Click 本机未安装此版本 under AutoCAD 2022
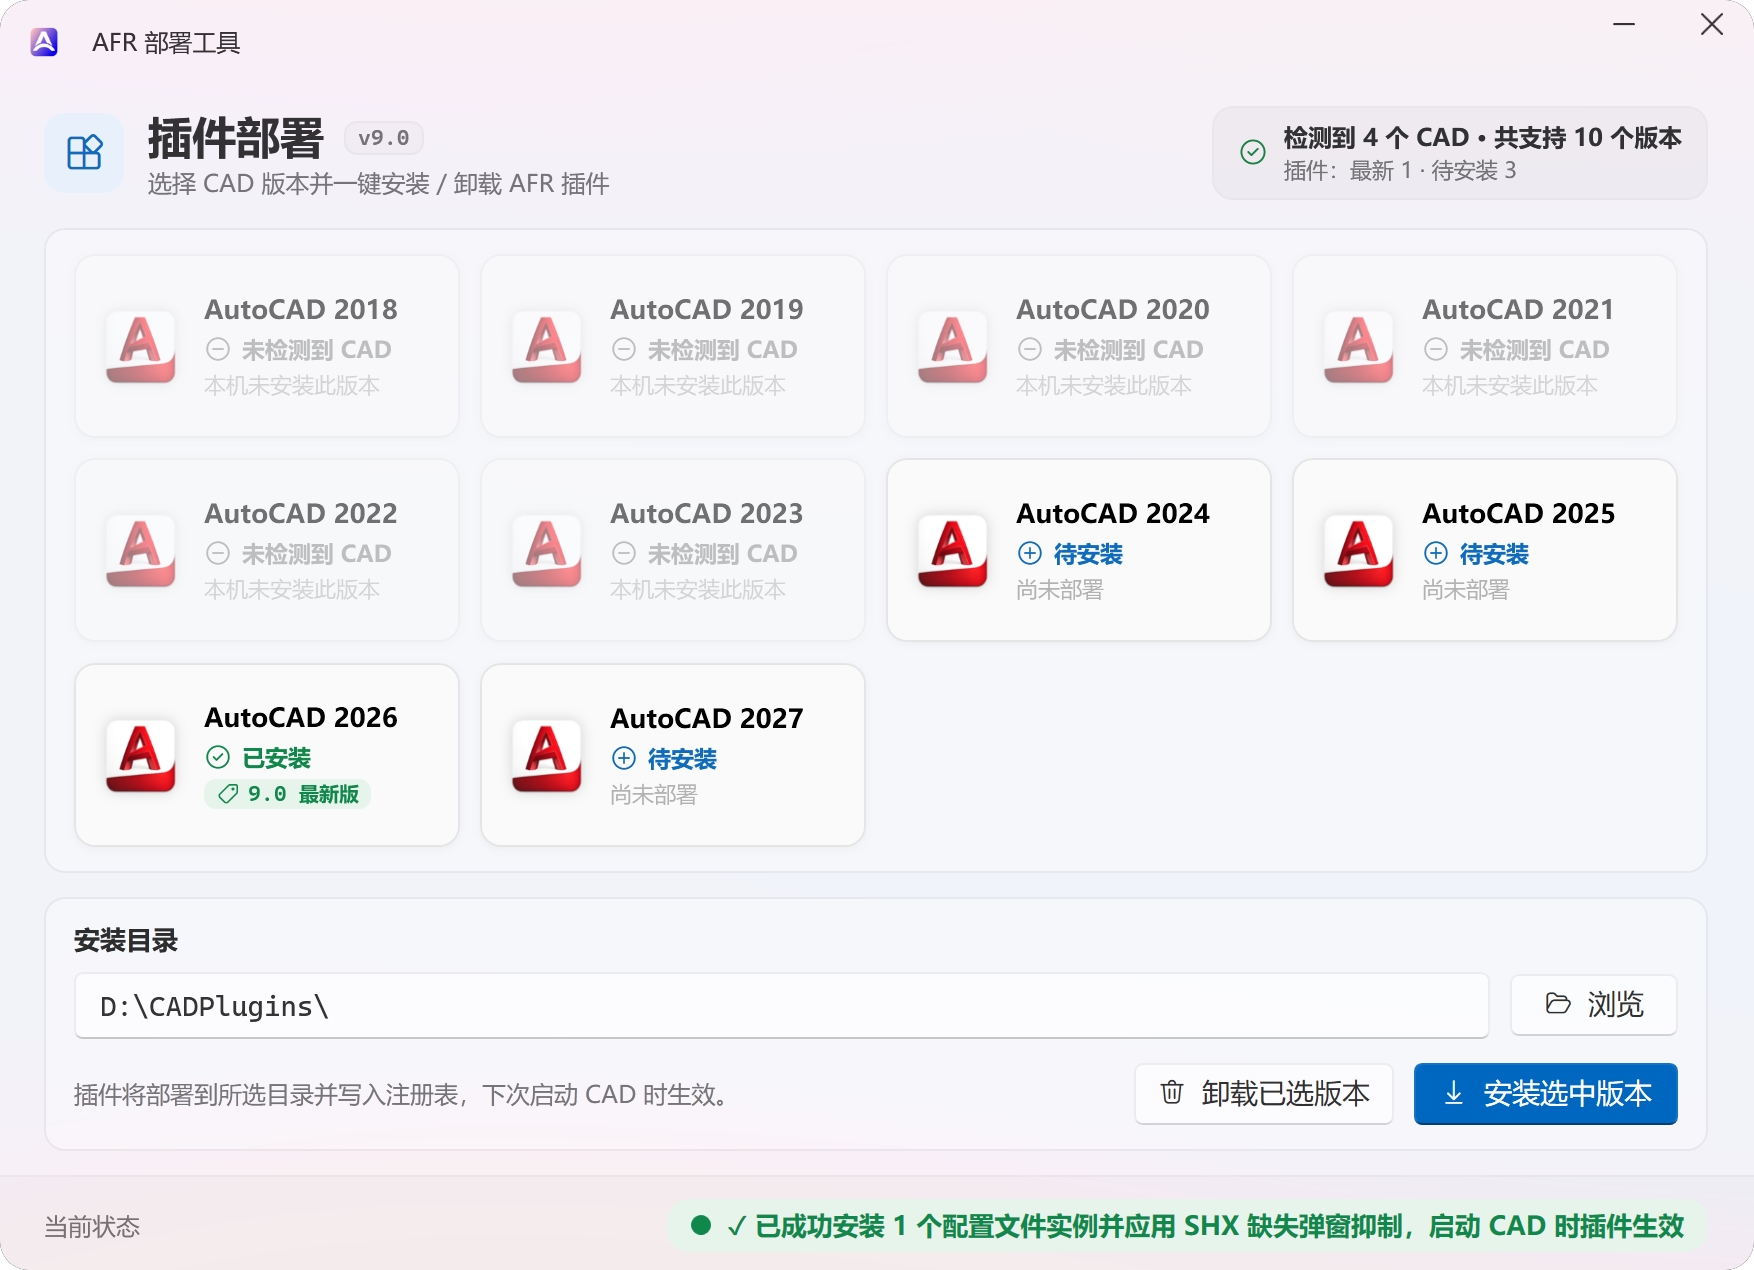Viewport: 1754px width, 1270px height. click(x=292, y=590)
